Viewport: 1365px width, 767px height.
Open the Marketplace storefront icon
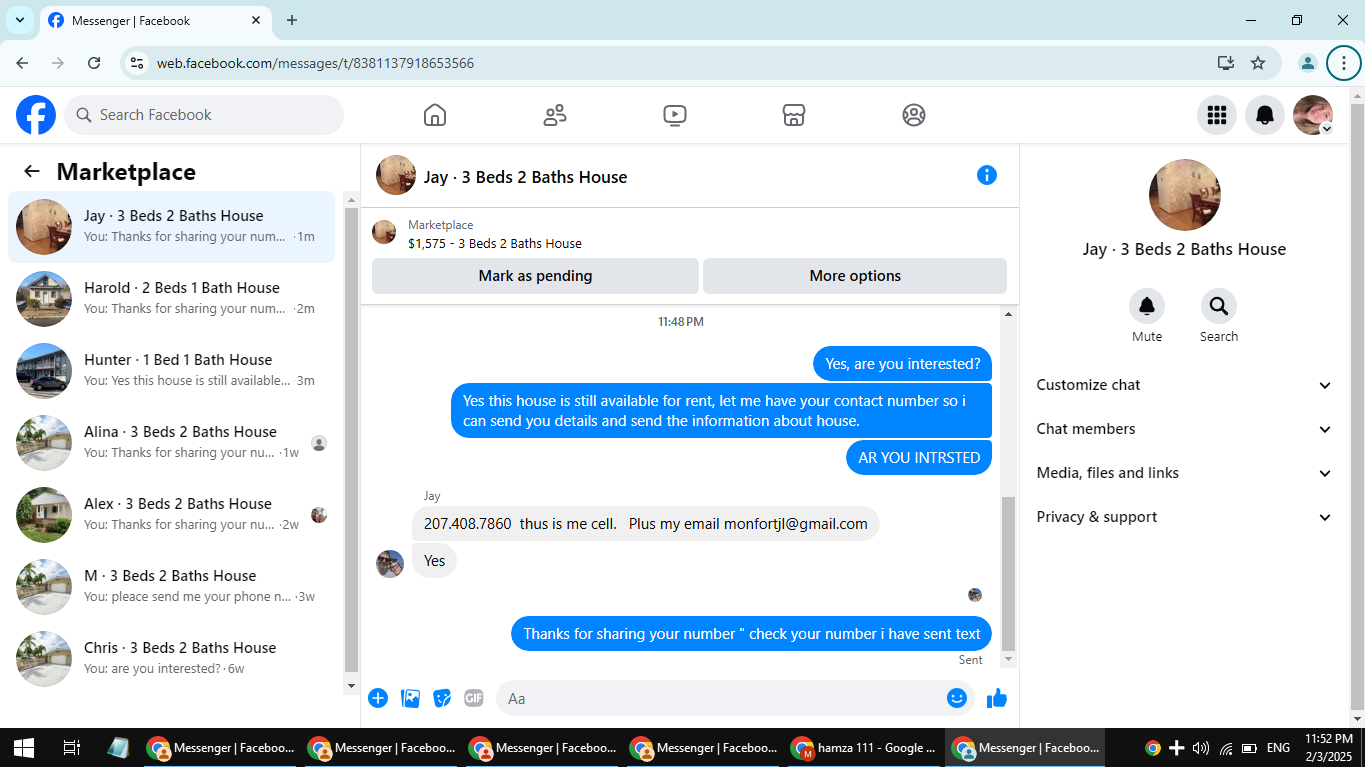pos(794,115)
